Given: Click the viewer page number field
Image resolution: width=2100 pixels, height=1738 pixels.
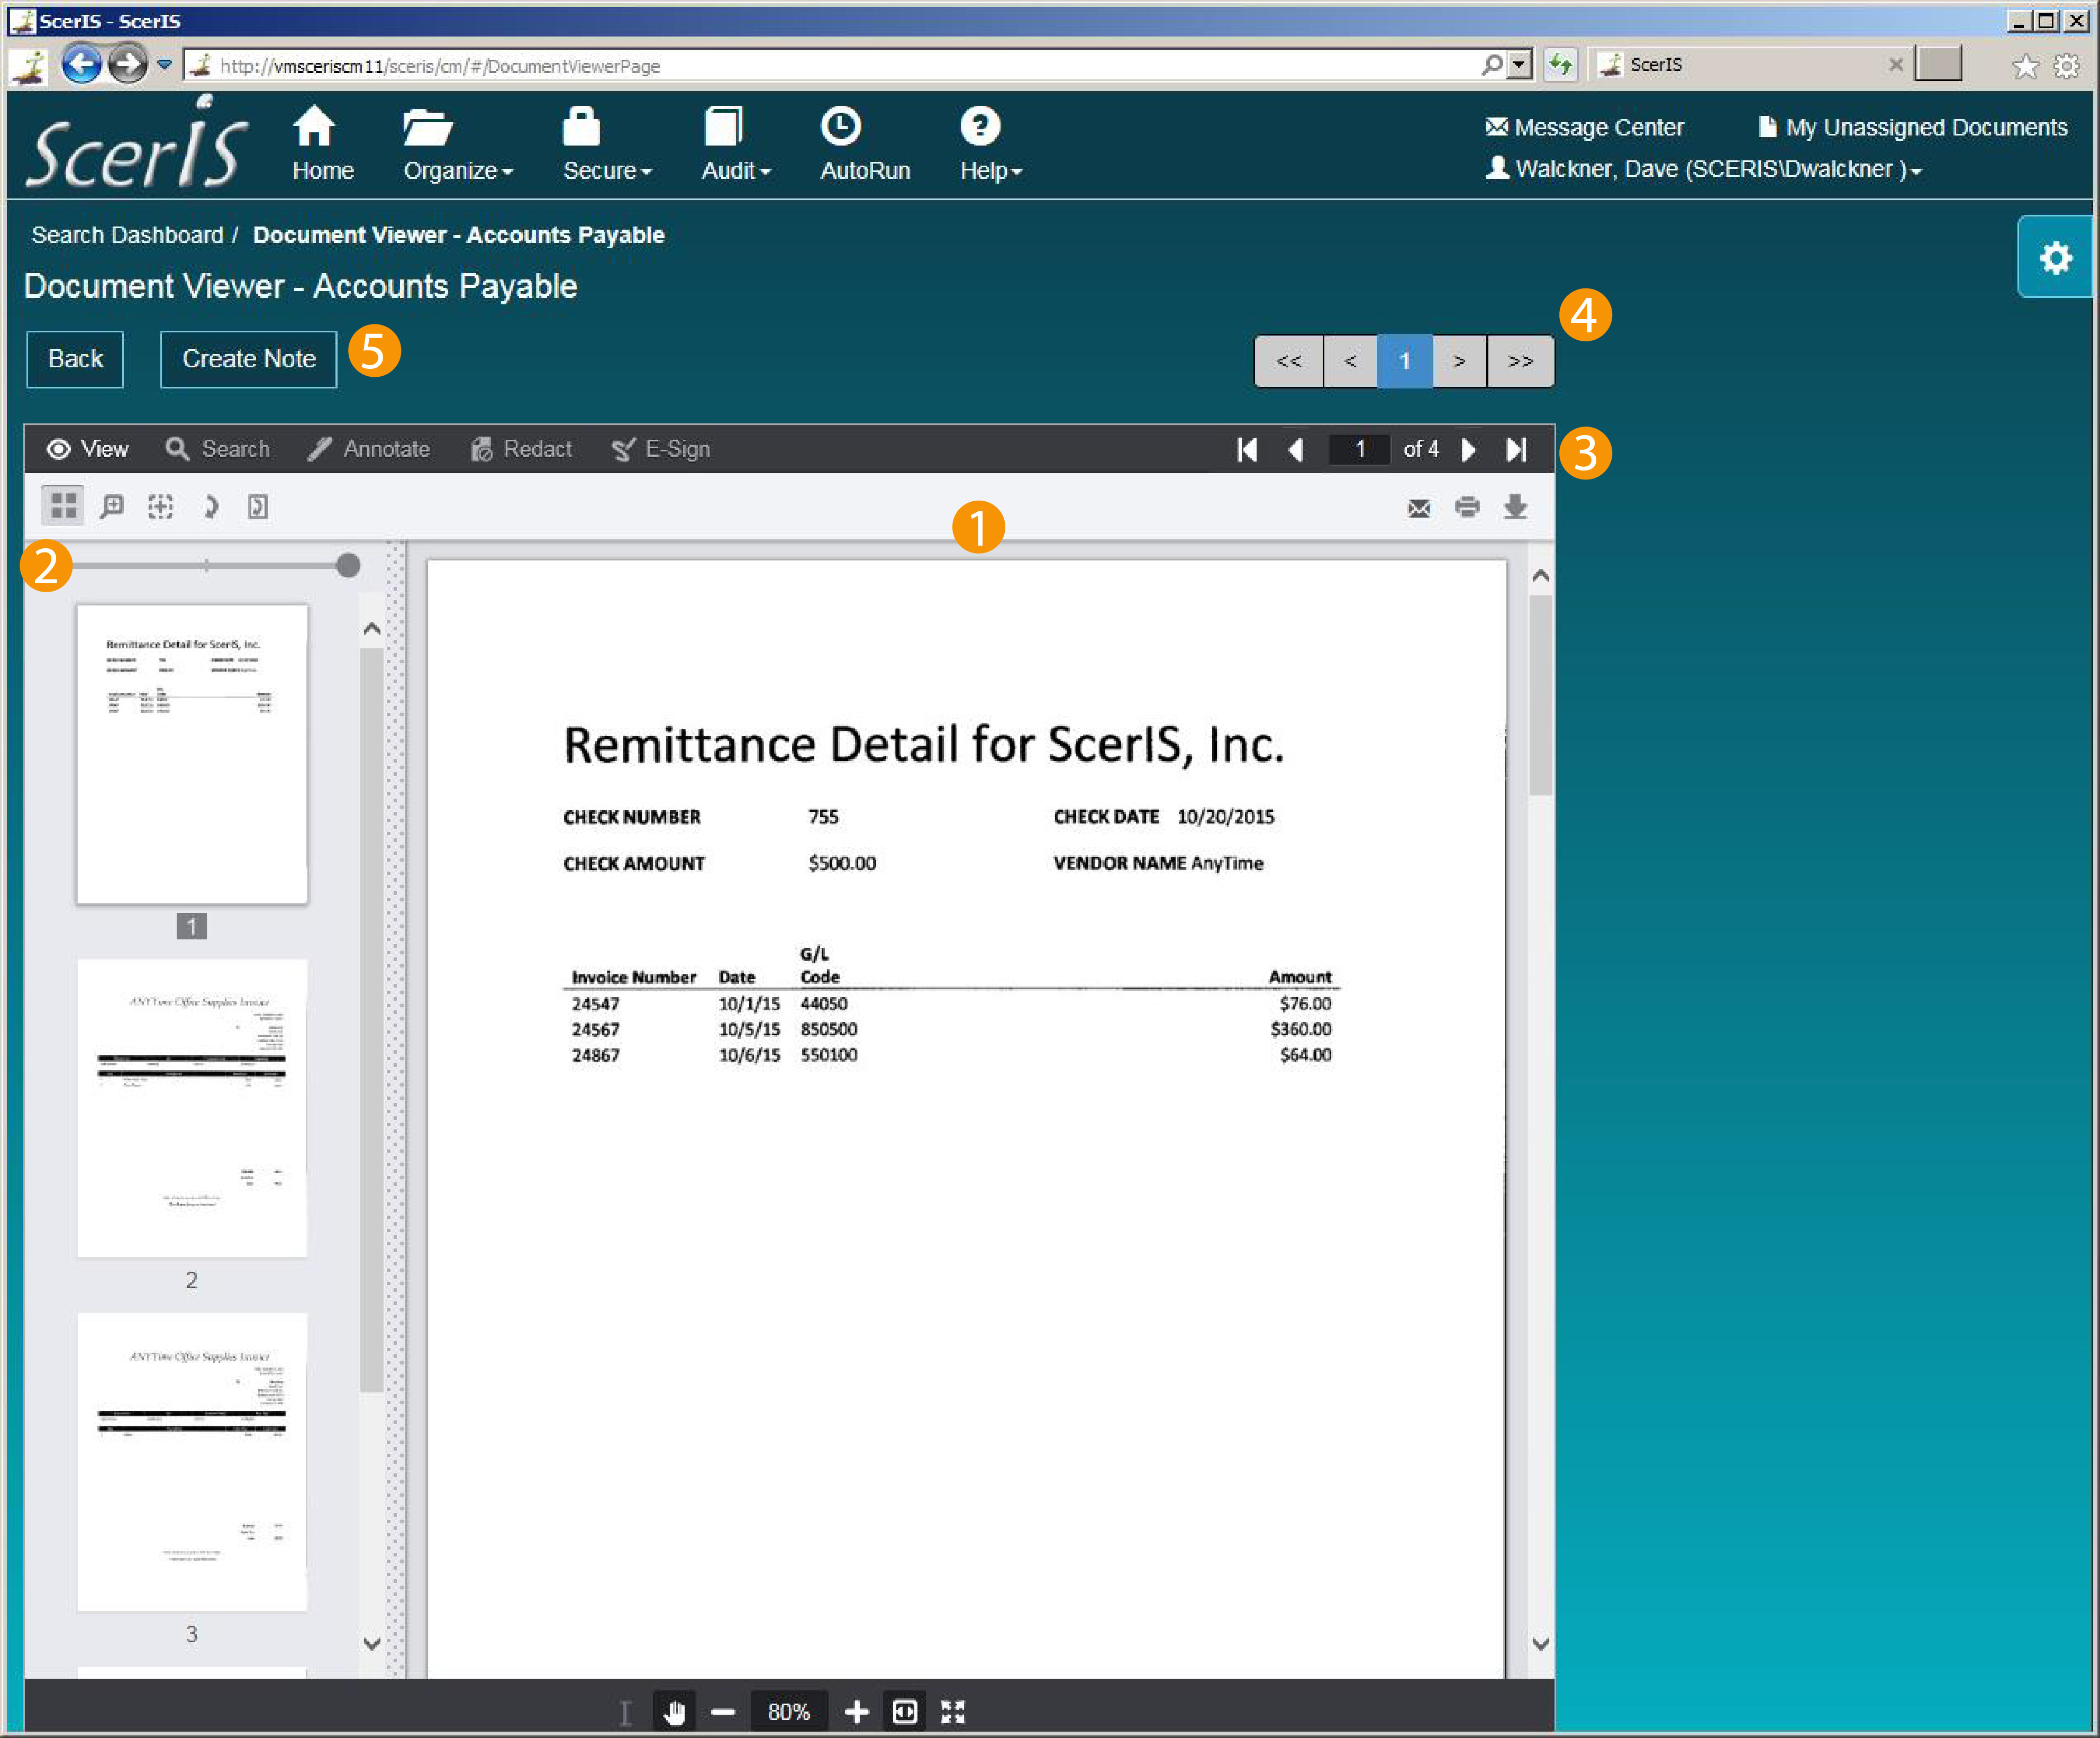Looking at the screenshot, I should [1359, 449].
